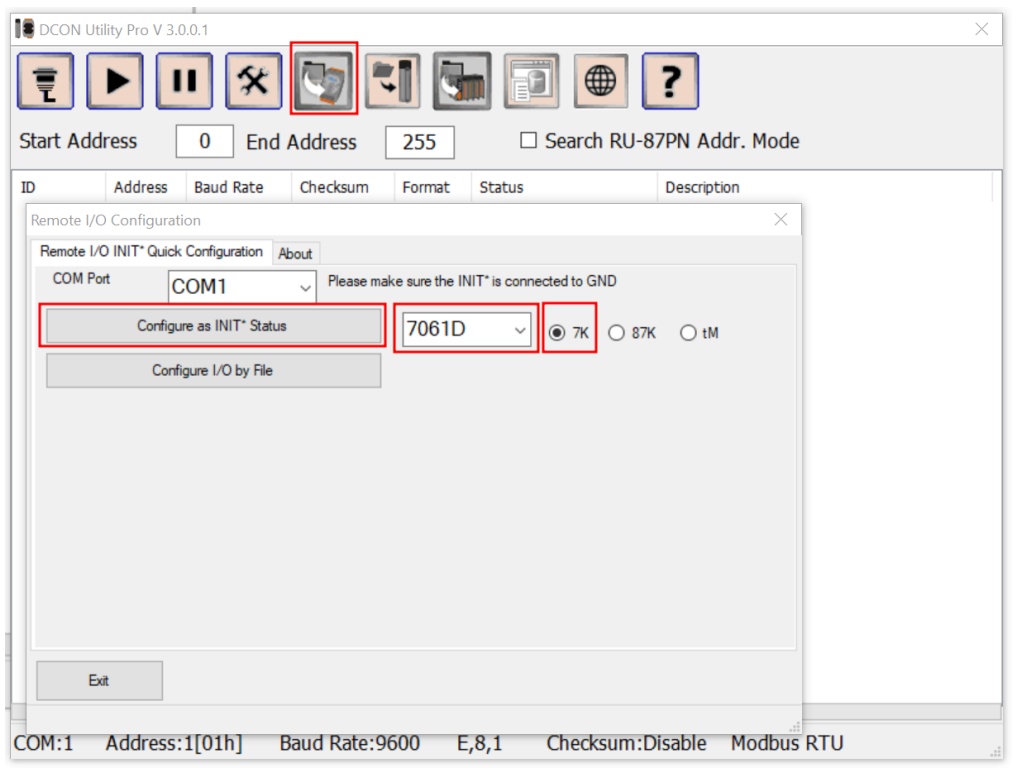Click 'Address:1[01h]' in the status bar
Image resolution: width=1024 pixels, height=779 pixels.
174,744
